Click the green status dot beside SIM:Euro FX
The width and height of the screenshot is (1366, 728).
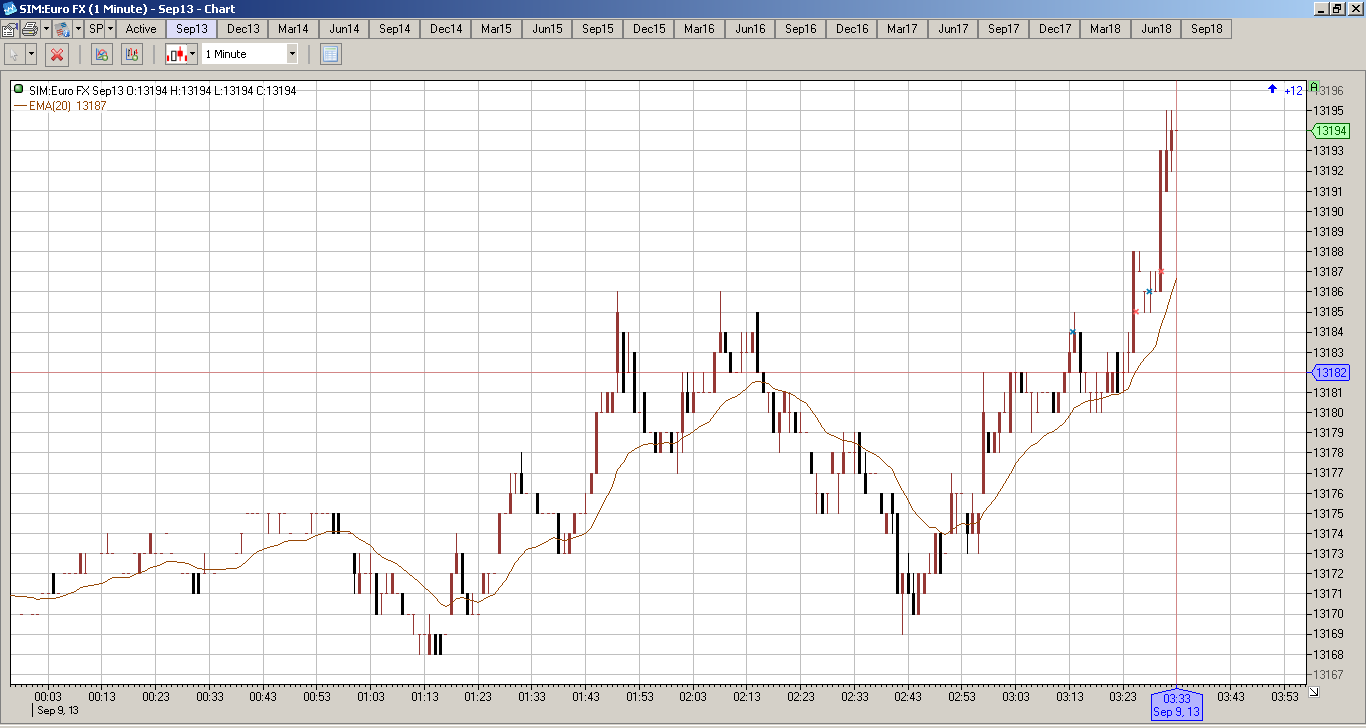[19, 89]
